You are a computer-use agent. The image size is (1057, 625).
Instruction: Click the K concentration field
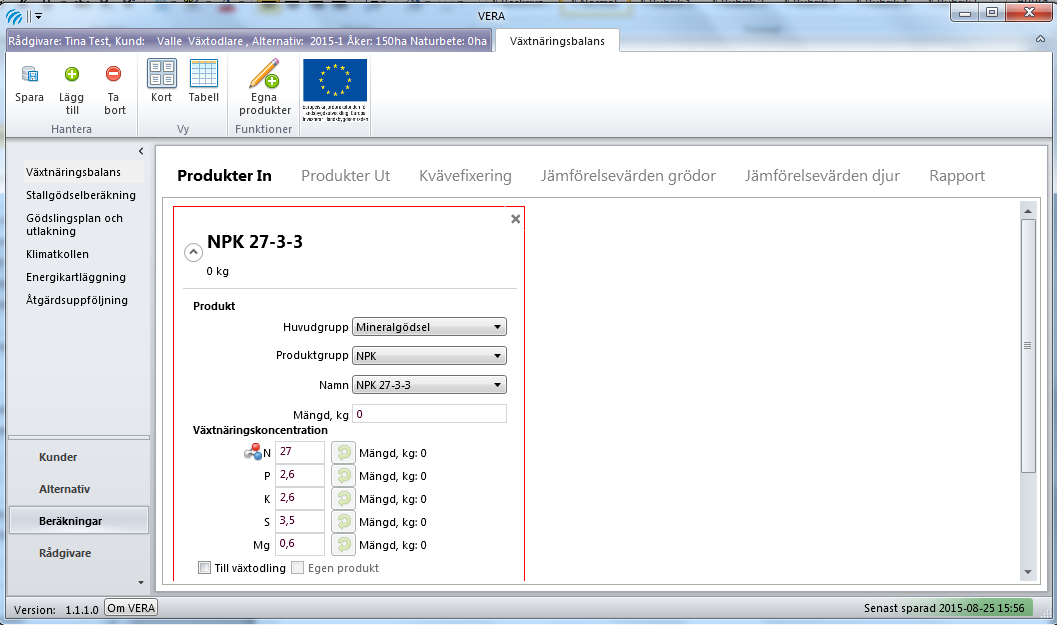[300, 498]
